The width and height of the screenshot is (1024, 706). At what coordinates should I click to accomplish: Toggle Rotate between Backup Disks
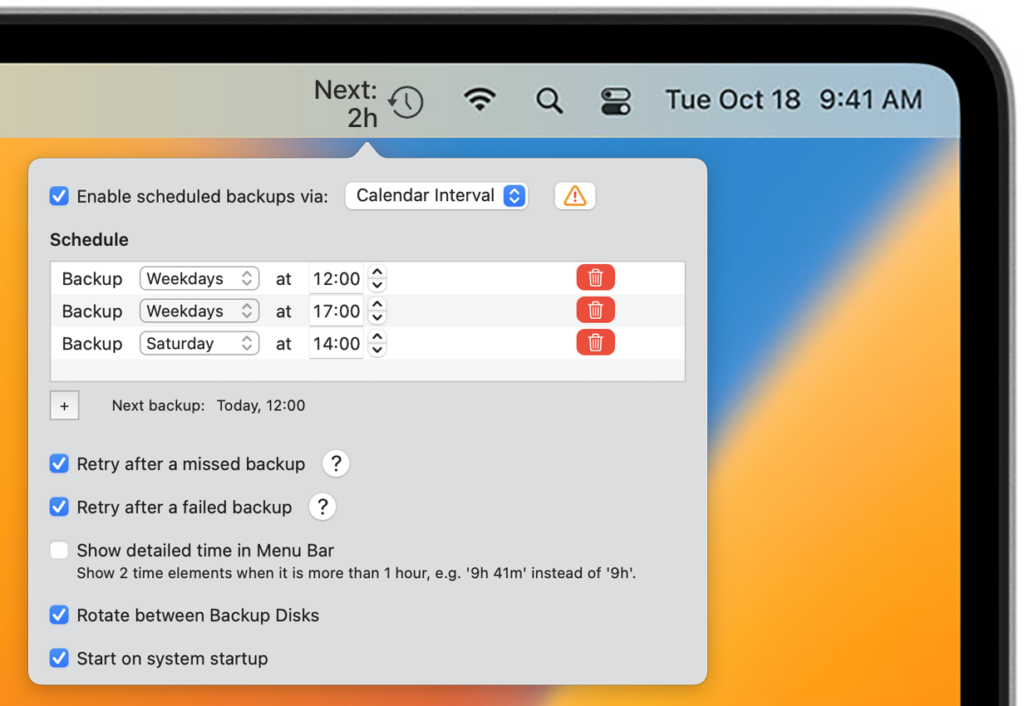pyautogui.click(x=59, y=615)
